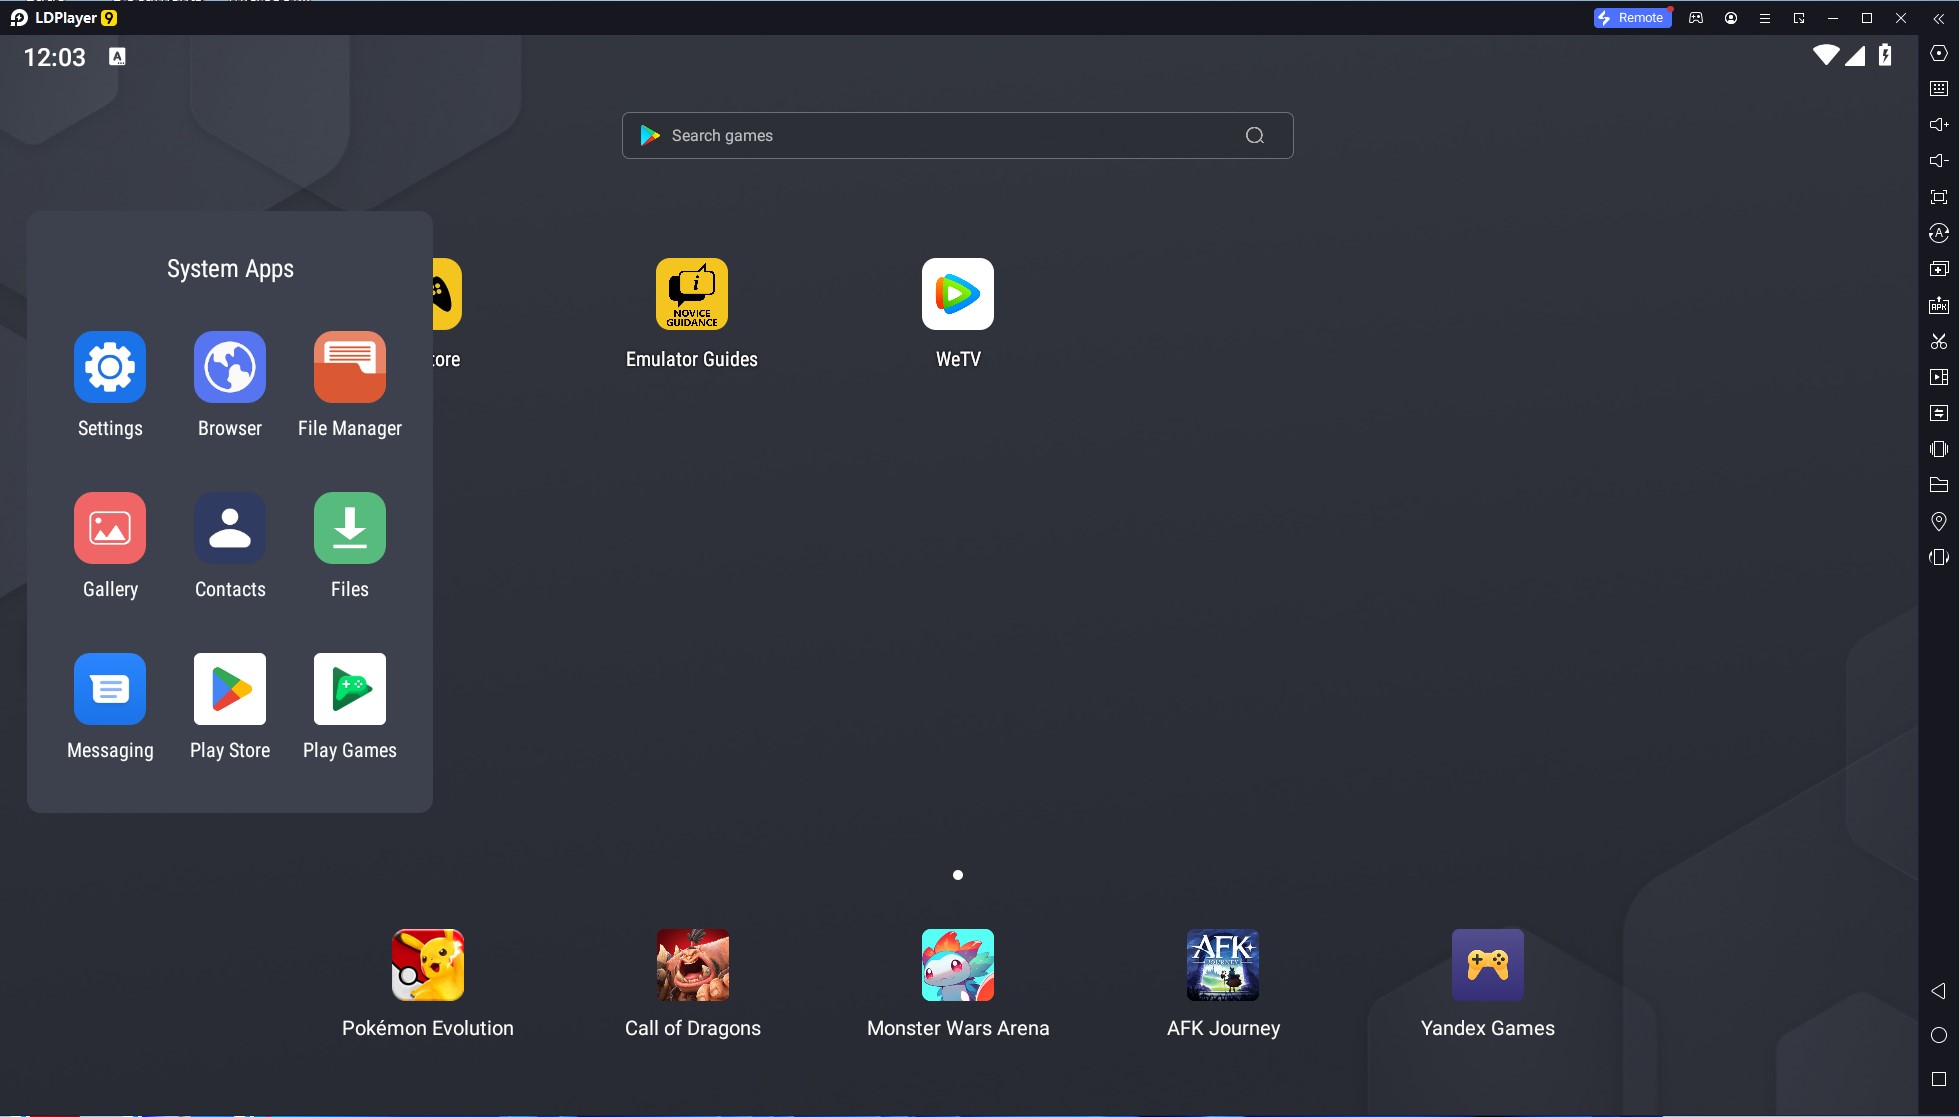Viewport: 1959px width, 1117px height.
Task: Open the gamepad icon in title bar
Action: (x=1696, y=18)
